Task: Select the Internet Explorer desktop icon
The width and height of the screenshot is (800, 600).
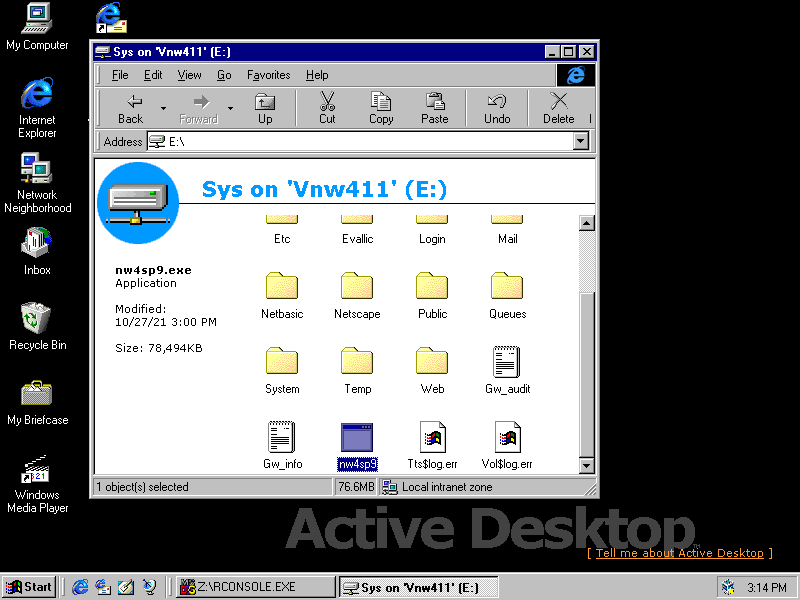Action: click(37, 108)
